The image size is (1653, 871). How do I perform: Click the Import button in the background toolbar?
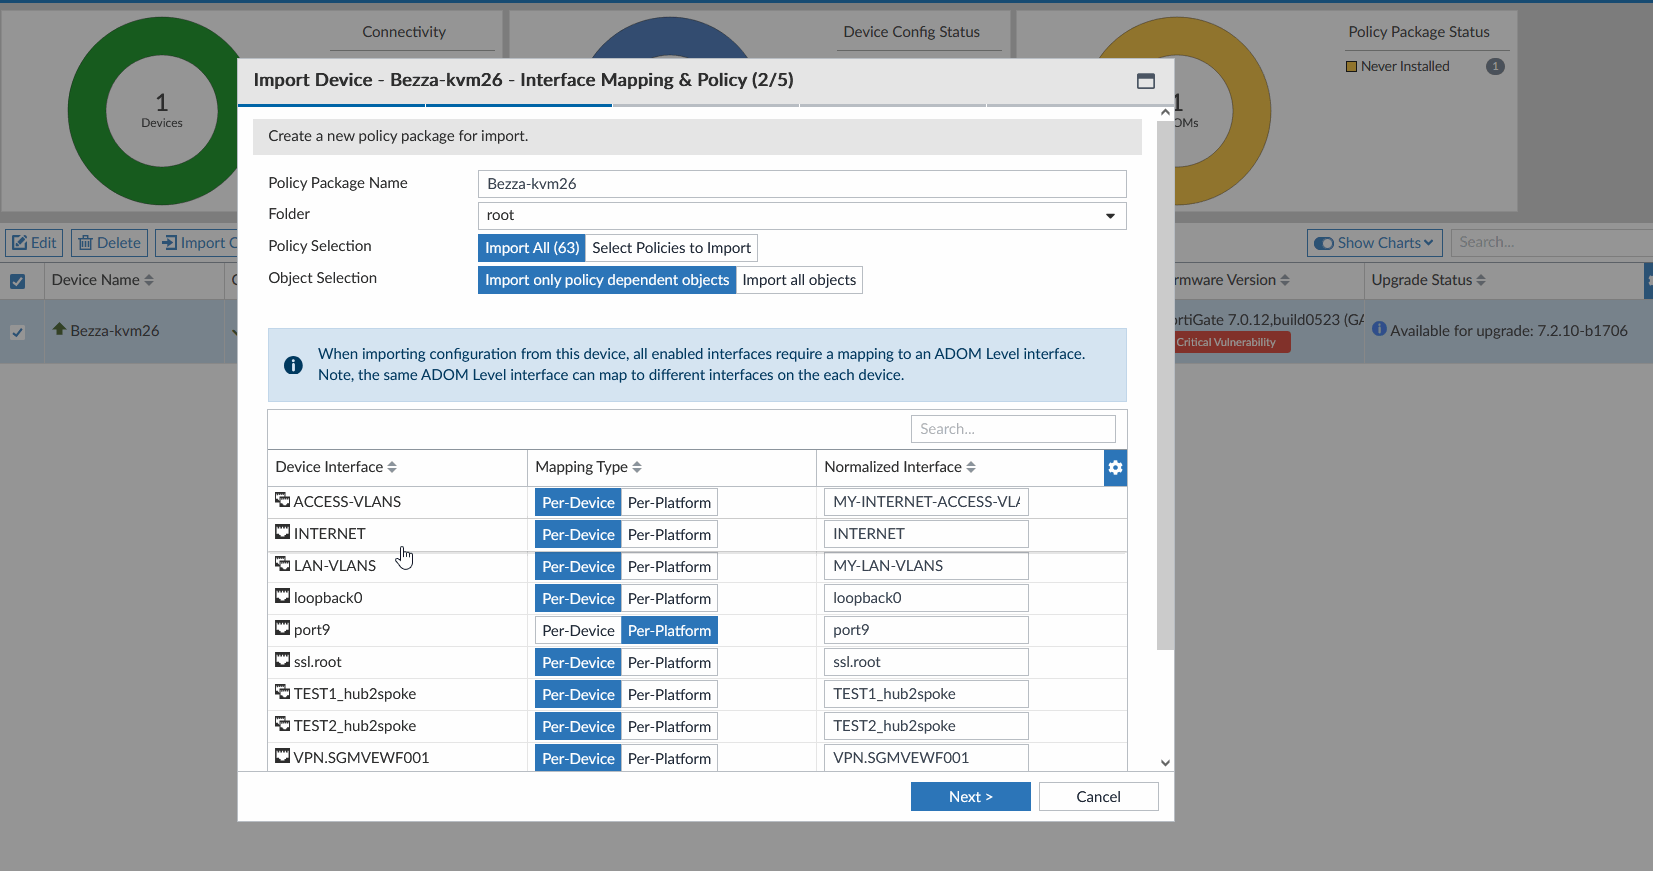pos(197,243)
